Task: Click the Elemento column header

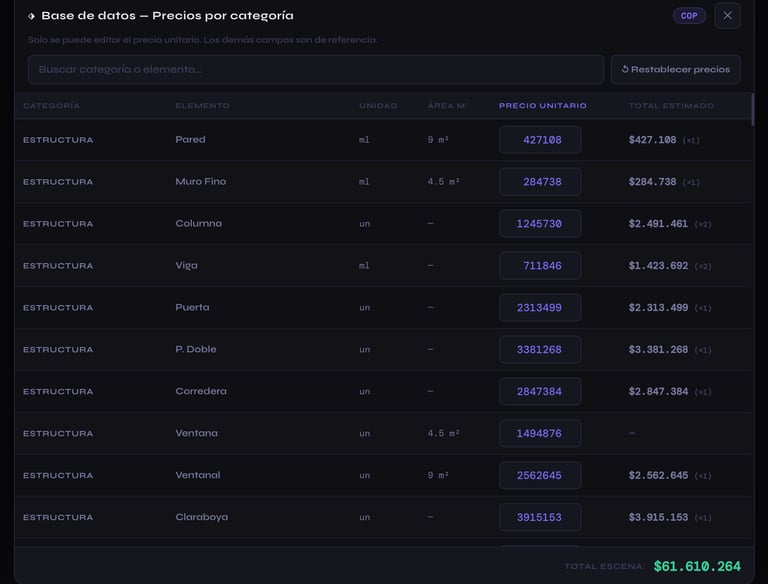Action: pyautogui.click(x=202, y=106)
